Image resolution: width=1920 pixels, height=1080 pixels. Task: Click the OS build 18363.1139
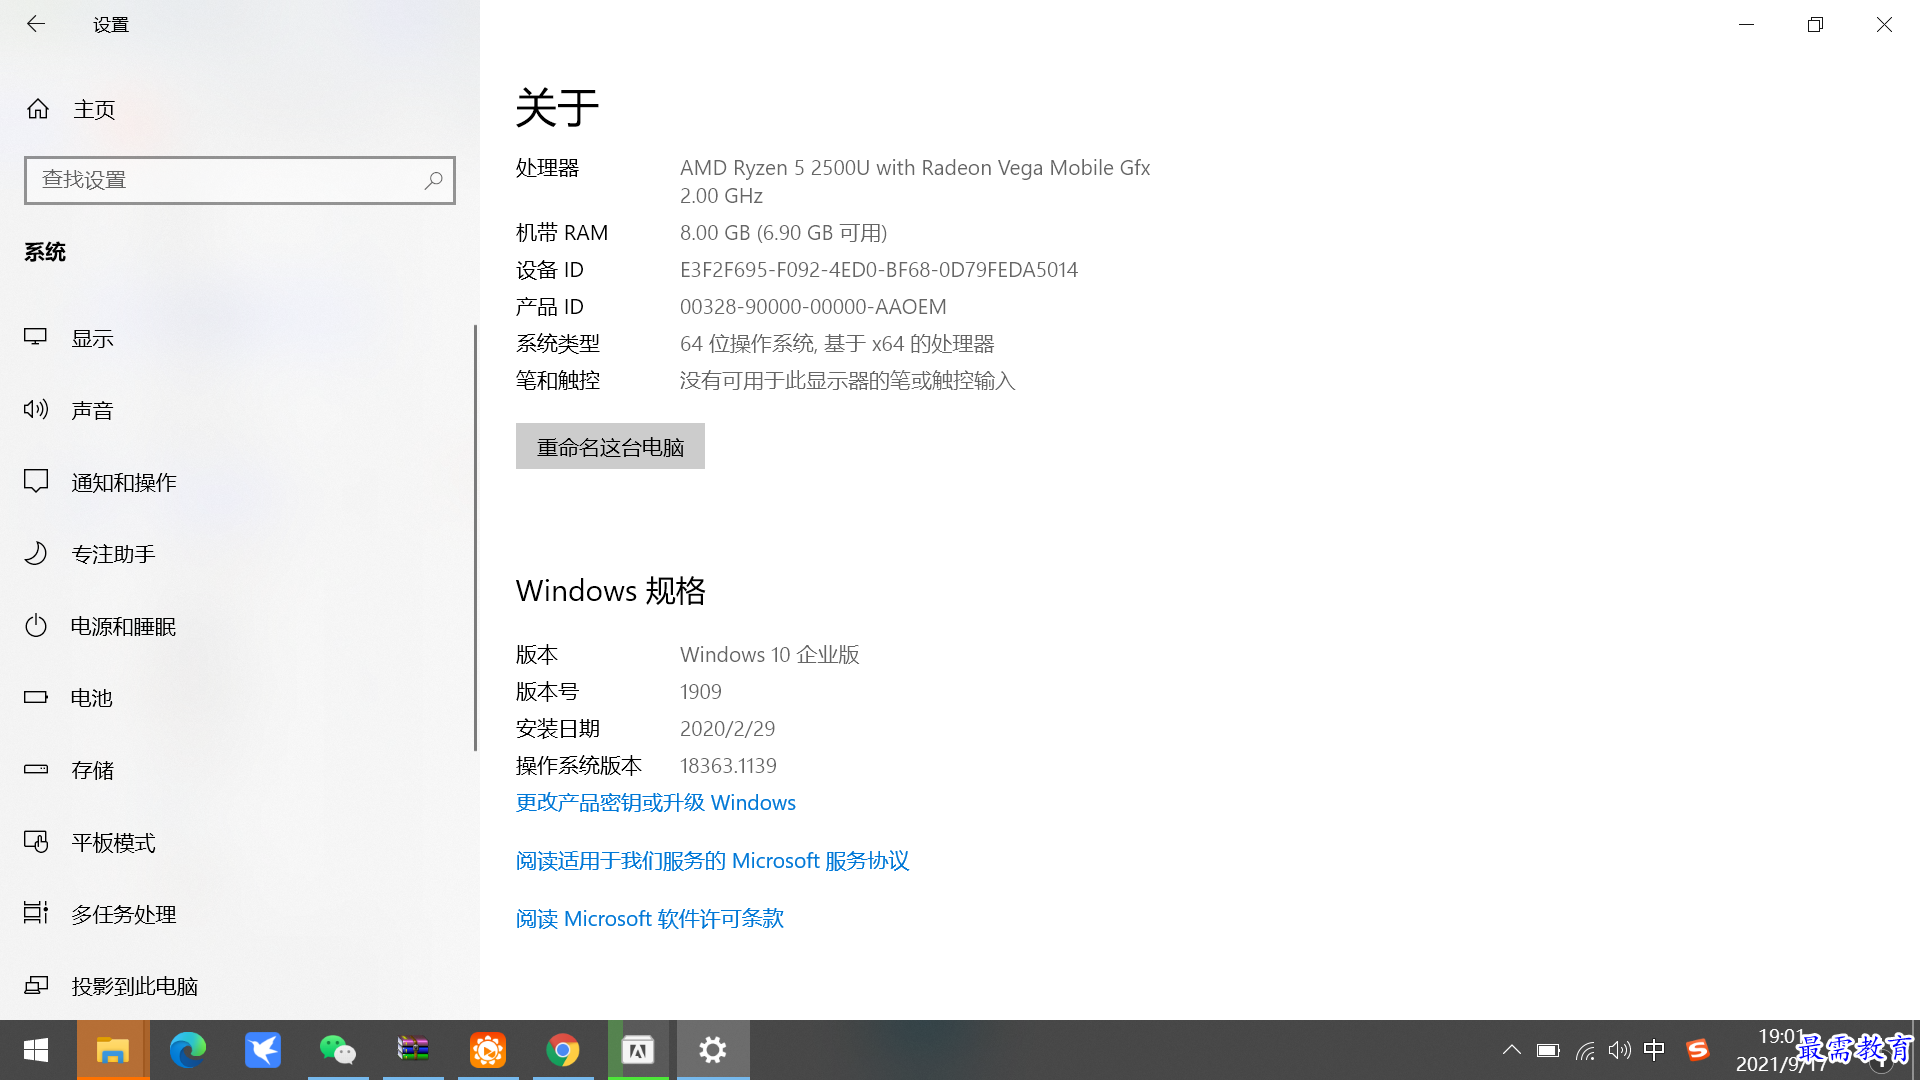coord(728,766)
